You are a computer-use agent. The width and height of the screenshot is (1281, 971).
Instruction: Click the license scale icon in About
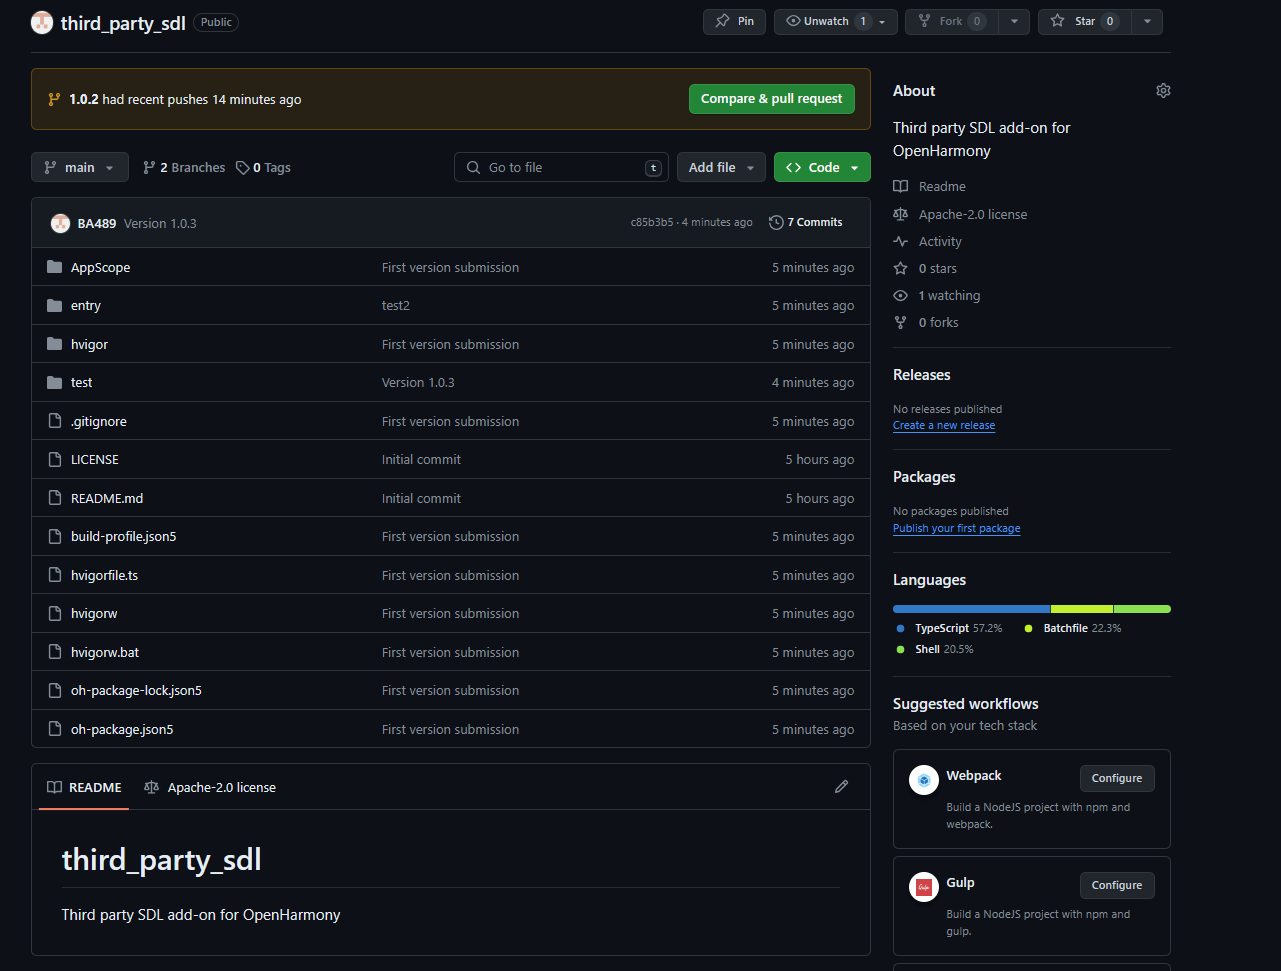901,214
